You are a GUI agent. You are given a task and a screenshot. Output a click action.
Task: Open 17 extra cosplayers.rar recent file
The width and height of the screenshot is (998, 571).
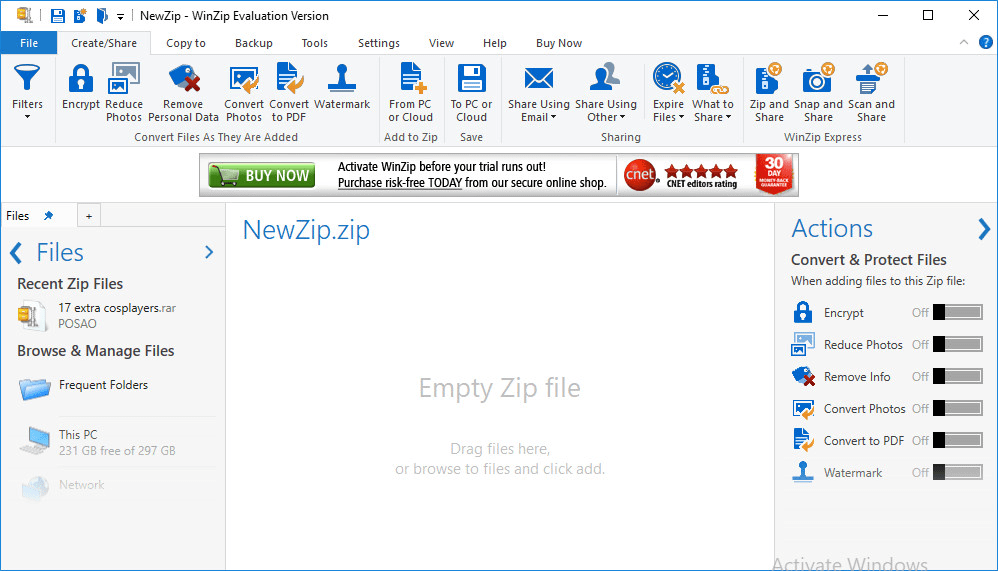tap(116, 315)
